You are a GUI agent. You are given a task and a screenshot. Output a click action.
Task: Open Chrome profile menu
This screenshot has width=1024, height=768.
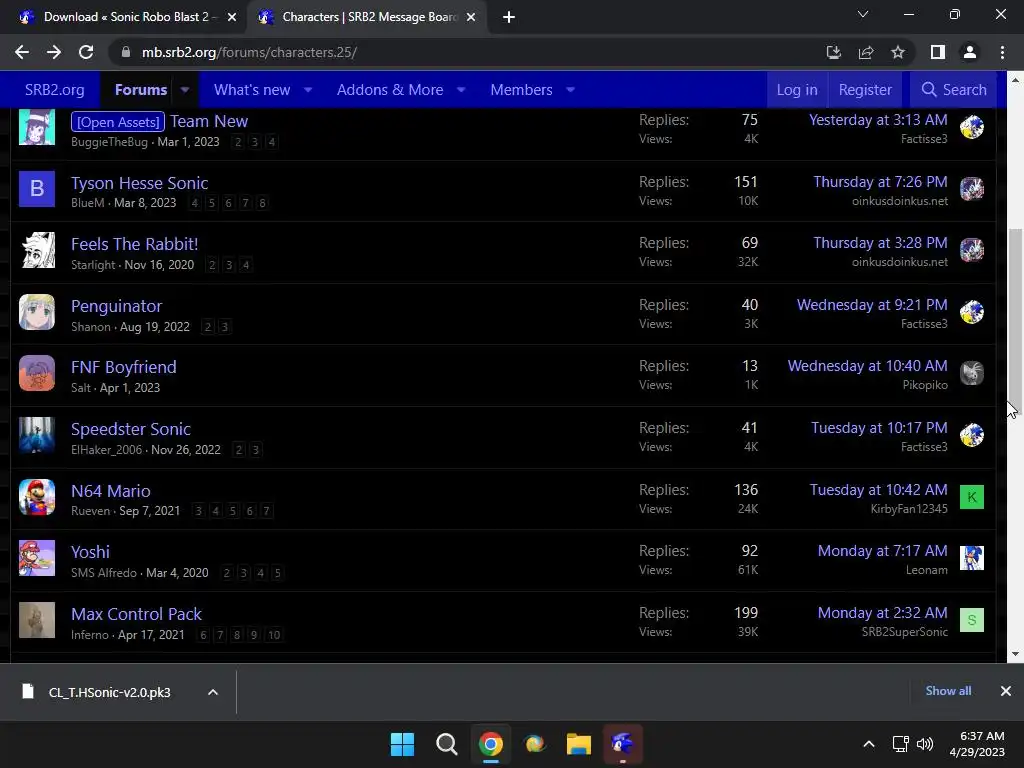click(x=970, y=52)
